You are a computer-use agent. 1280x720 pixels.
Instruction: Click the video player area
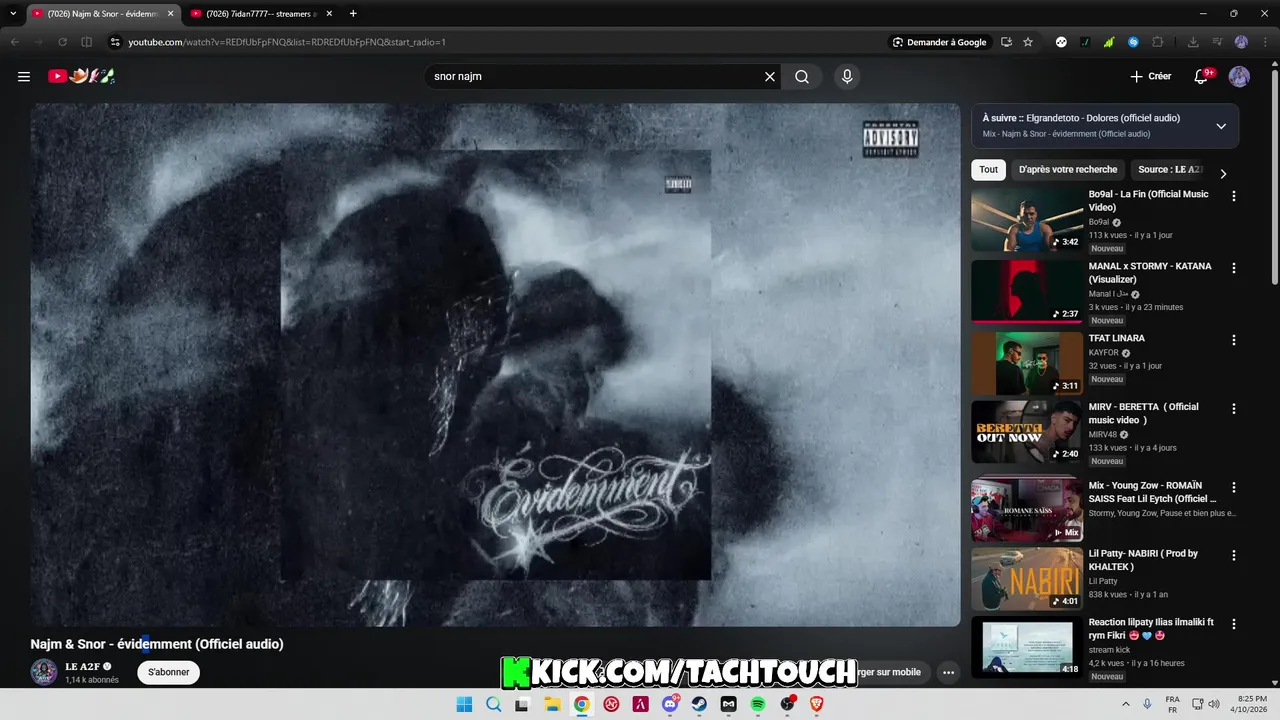point(495,365)
